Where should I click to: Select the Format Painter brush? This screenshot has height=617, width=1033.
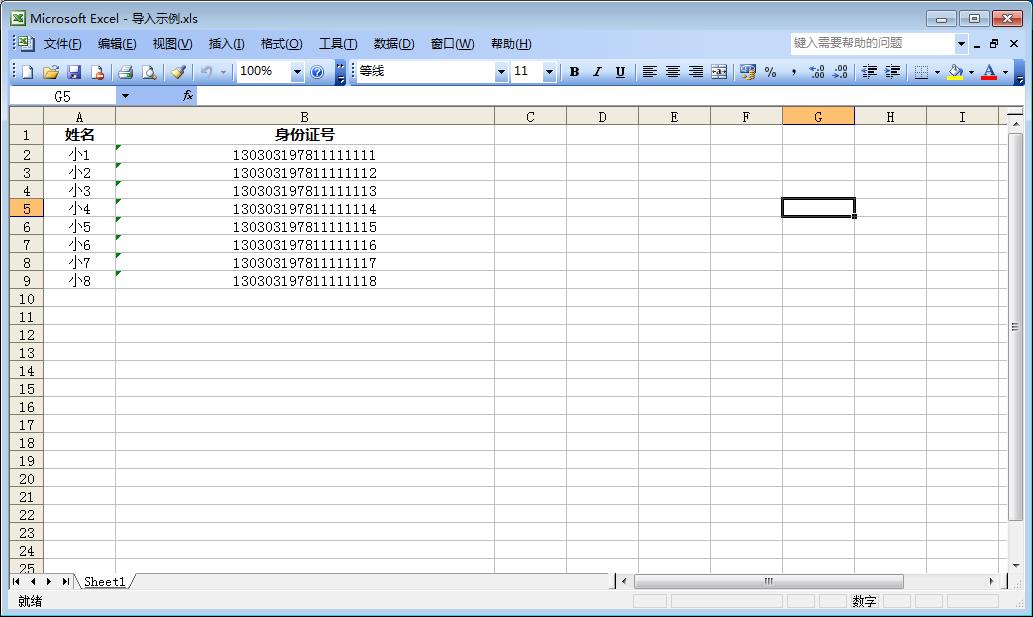pos(178,72)
